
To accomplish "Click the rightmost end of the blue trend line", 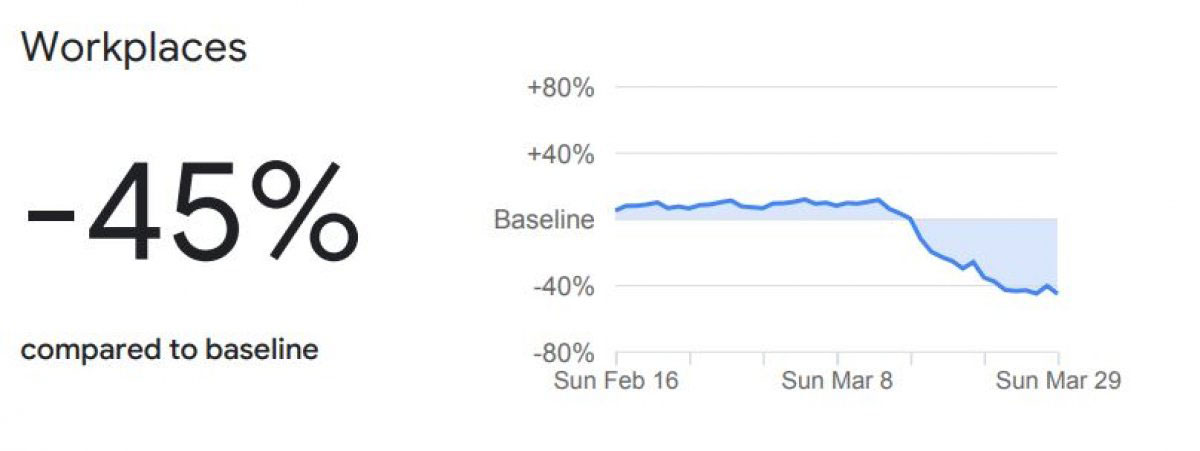I will (1057, 292).
